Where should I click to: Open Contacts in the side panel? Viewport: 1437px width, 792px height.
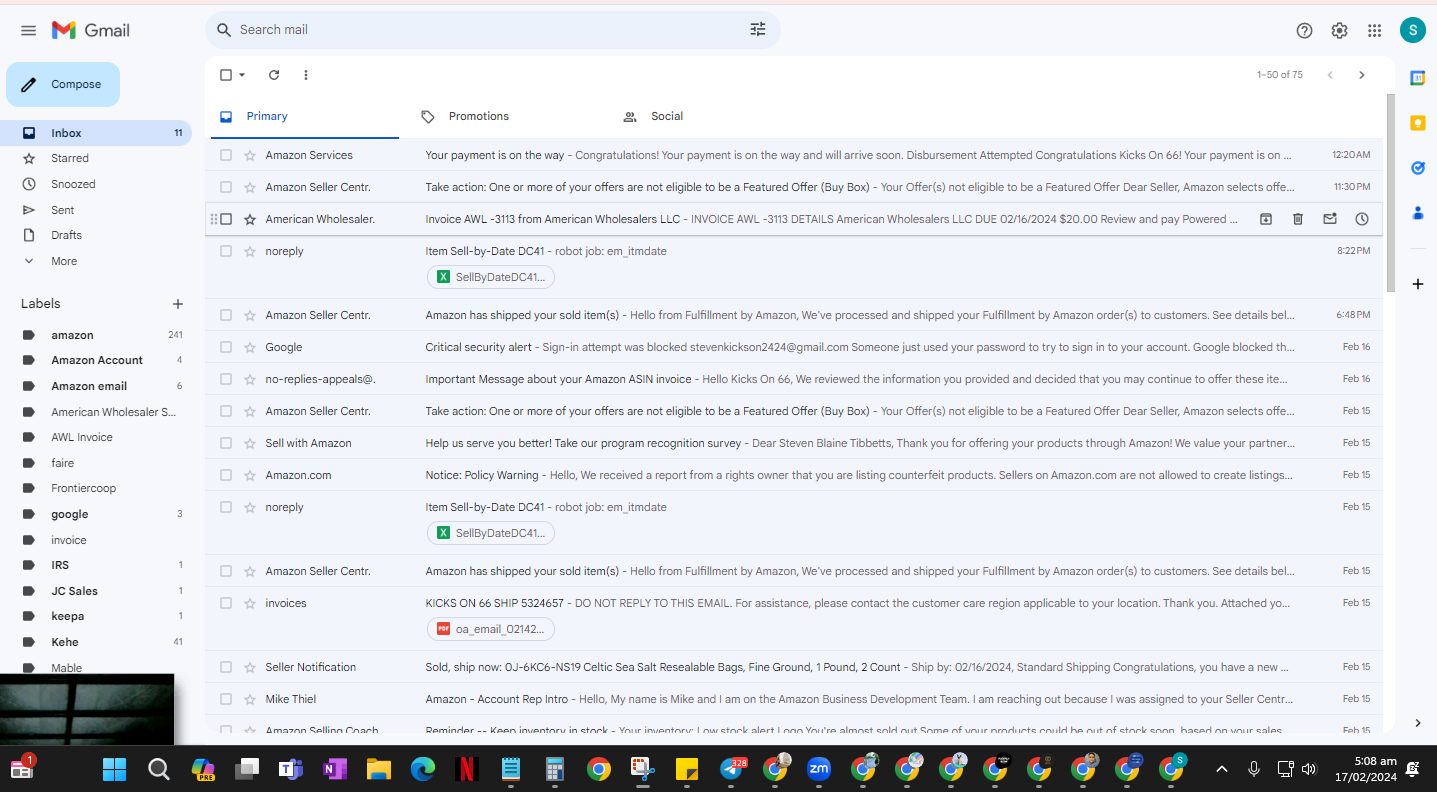click(1417, 213)
